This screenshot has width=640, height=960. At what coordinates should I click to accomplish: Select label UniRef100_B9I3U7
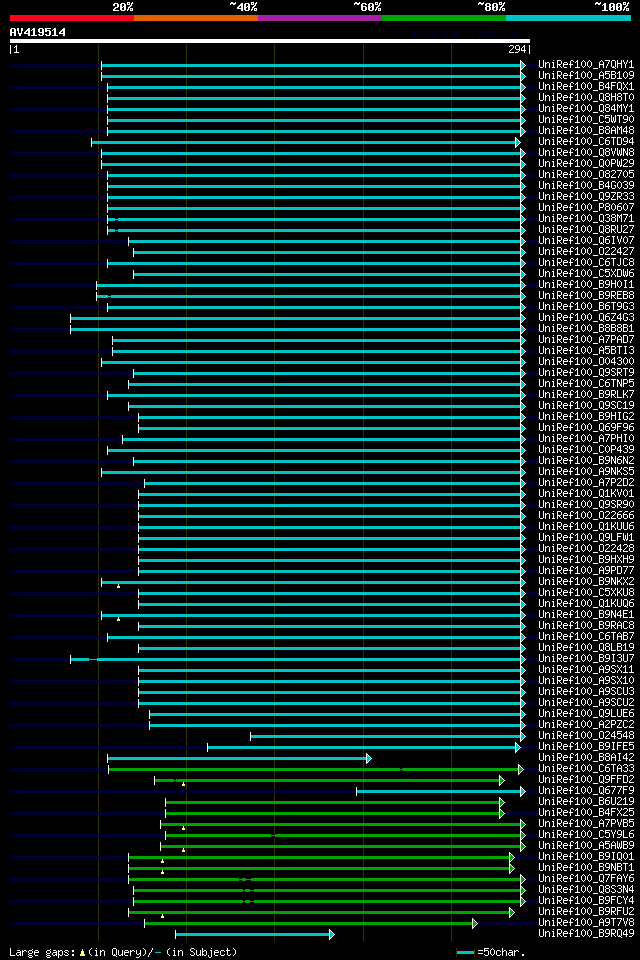point(586,659)
